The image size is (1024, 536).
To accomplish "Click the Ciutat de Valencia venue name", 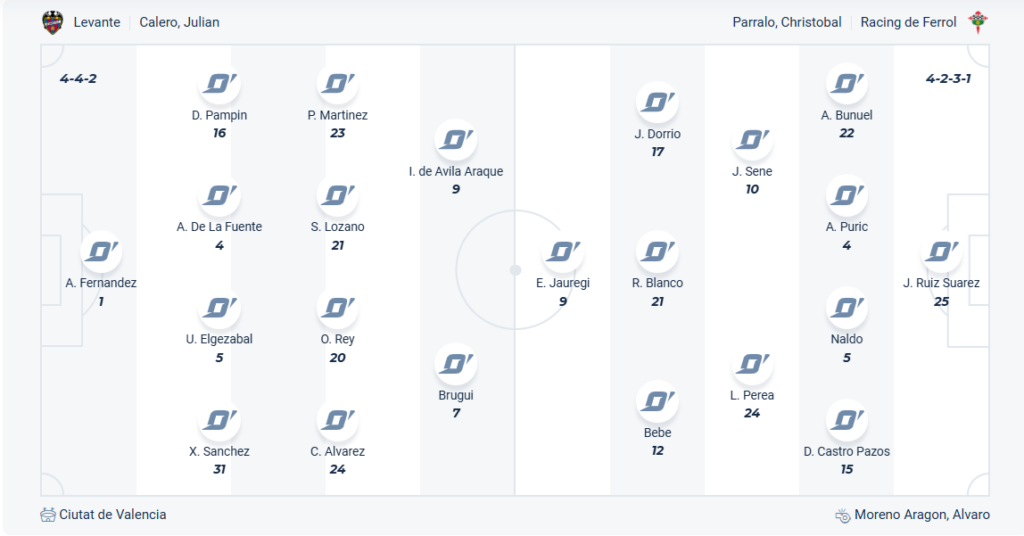I will pyautogui.click(x=113, y=515).
